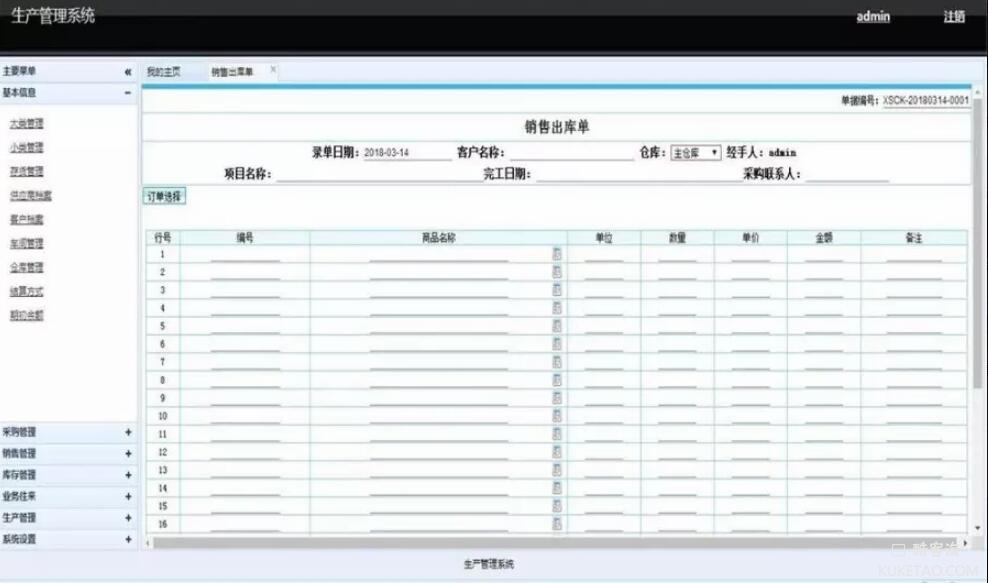The image size is (988, 583).
Task: Open product lookup icon in row 12
Action: [557, 452]
